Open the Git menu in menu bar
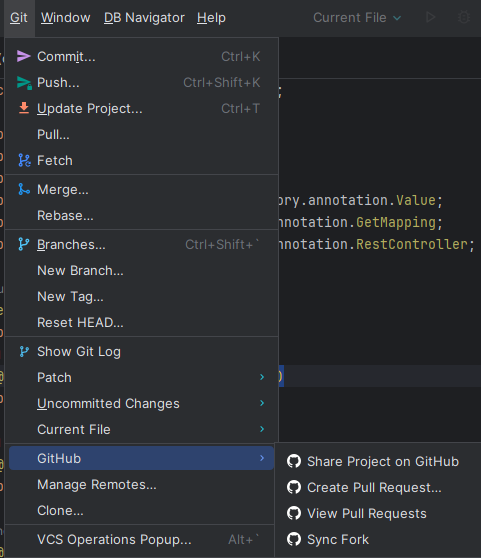This screenshot has height=558, width=481. (19, 17)
